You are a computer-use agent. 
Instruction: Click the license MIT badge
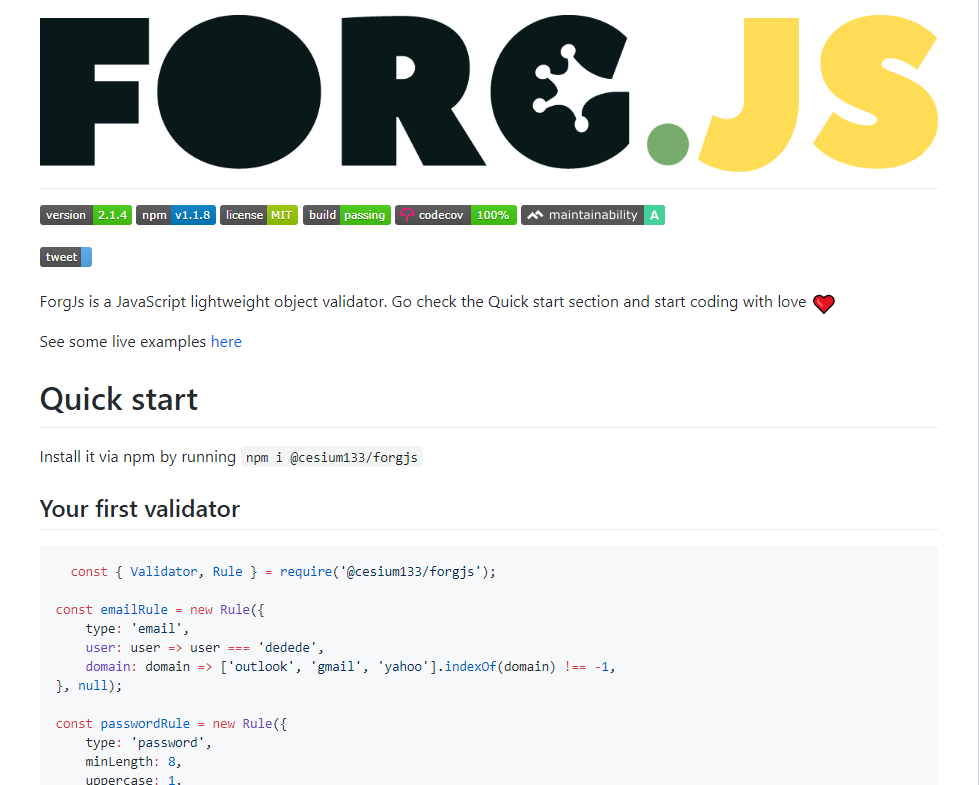pyautogui.click(x=258, y=215)
